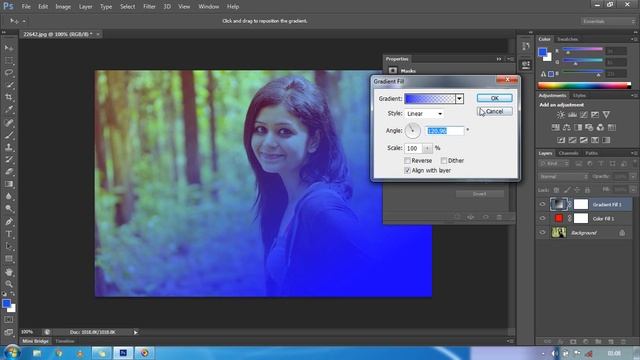Switch to the Paths tab
640x360 pixels.
coord(591,153)
